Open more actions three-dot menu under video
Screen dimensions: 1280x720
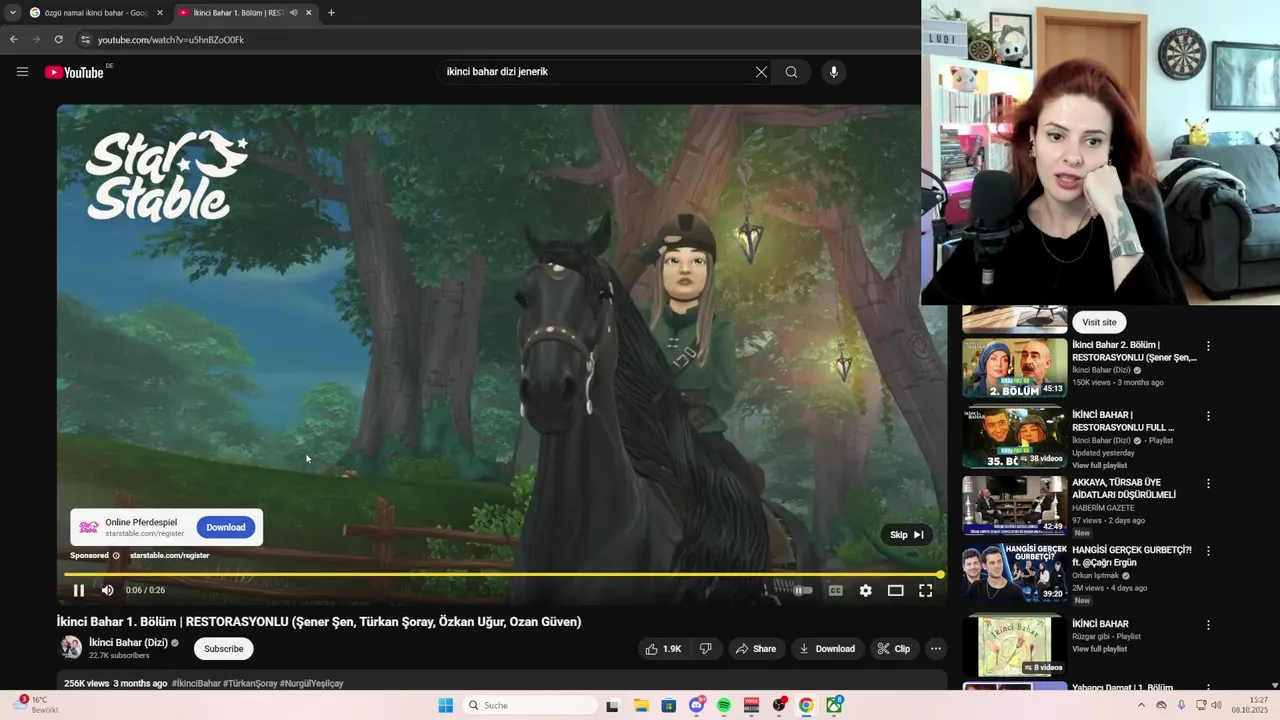click(x=936, y=649)
